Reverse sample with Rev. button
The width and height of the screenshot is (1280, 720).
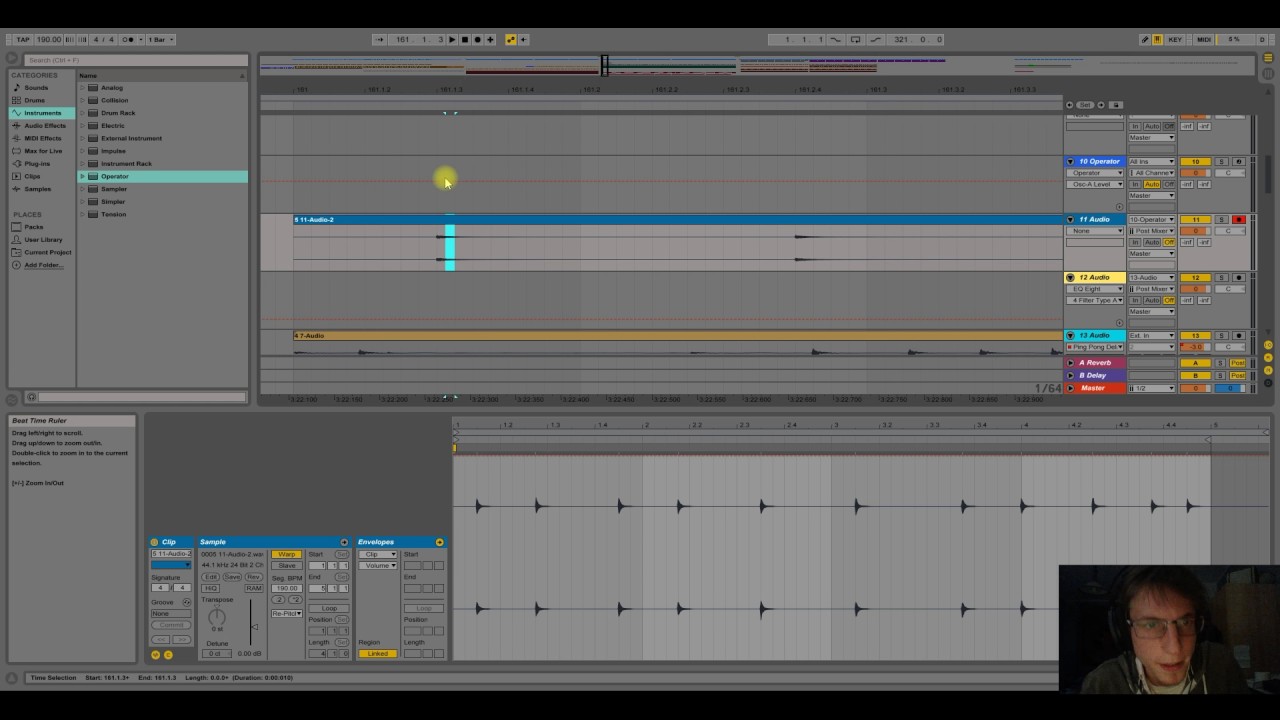click(x=253, y=577)
